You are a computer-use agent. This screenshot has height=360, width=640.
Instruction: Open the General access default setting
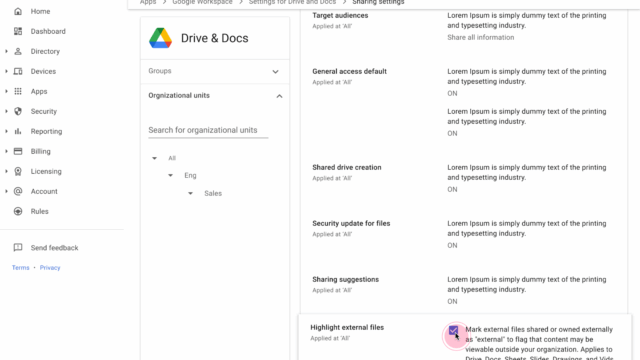pos(349,71)
